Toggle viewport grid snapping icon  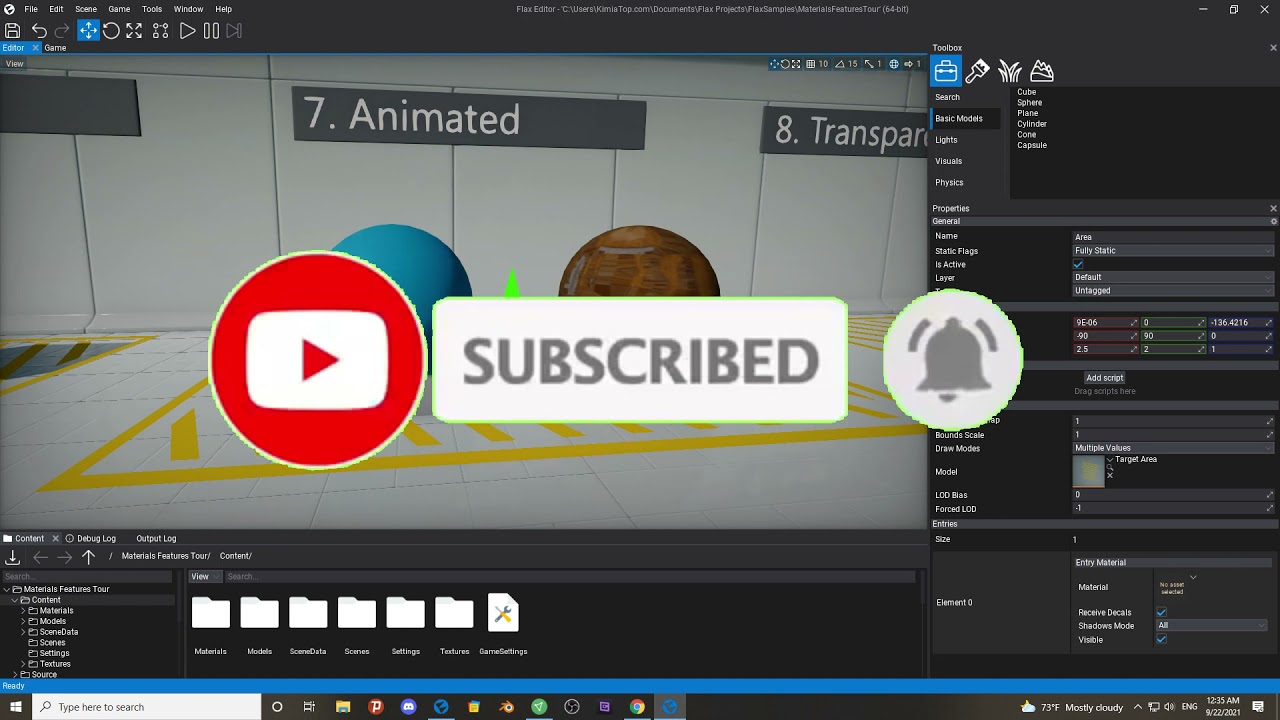811,64
